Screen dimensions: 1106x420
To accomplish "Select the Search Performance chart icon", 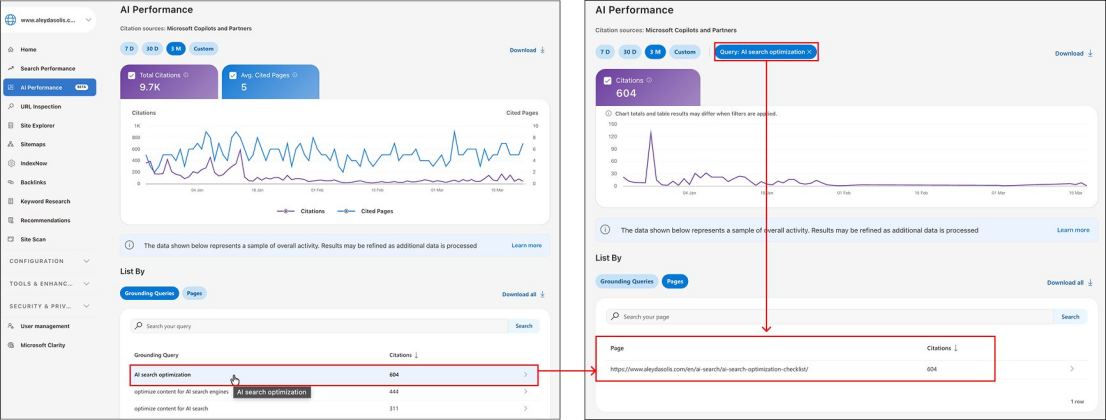I will pos(11,68).
